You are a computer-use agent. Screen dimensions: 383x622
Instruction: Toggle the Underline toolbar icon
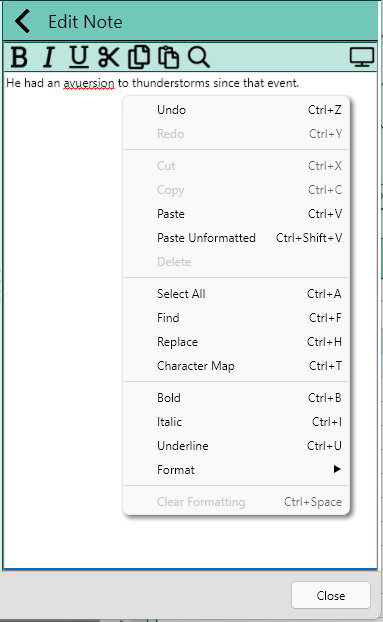79,57
